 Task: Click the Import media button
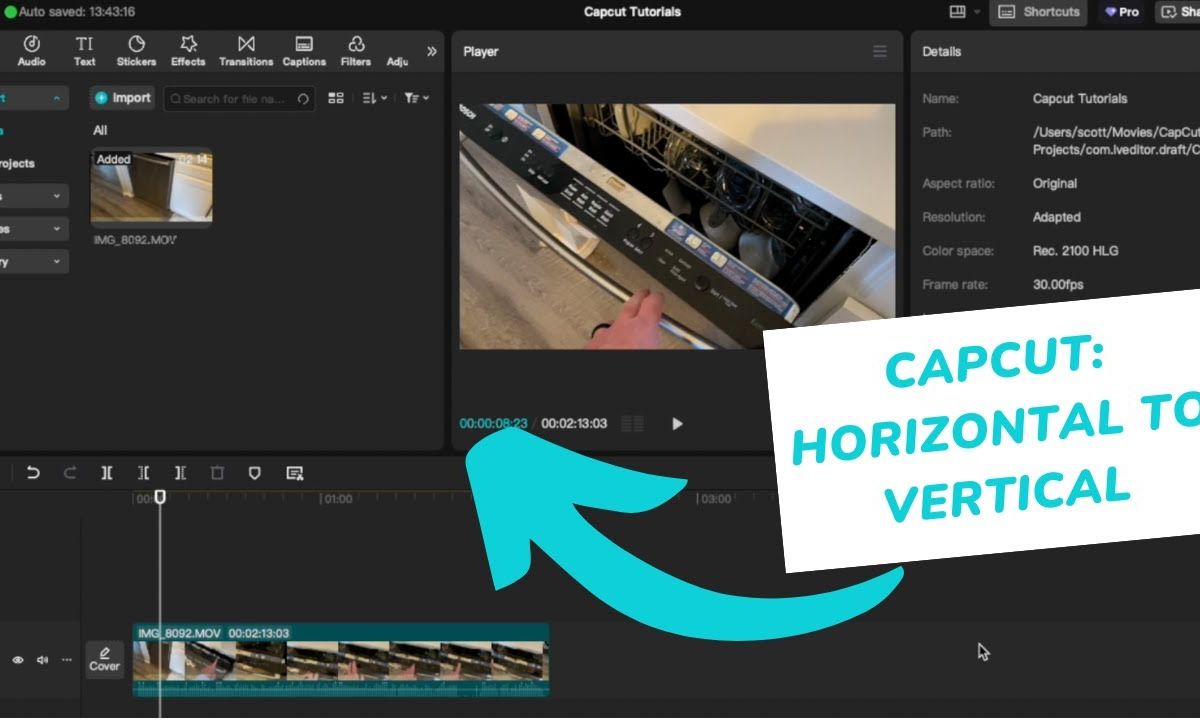pyautogui.click(x=122, y=98)
